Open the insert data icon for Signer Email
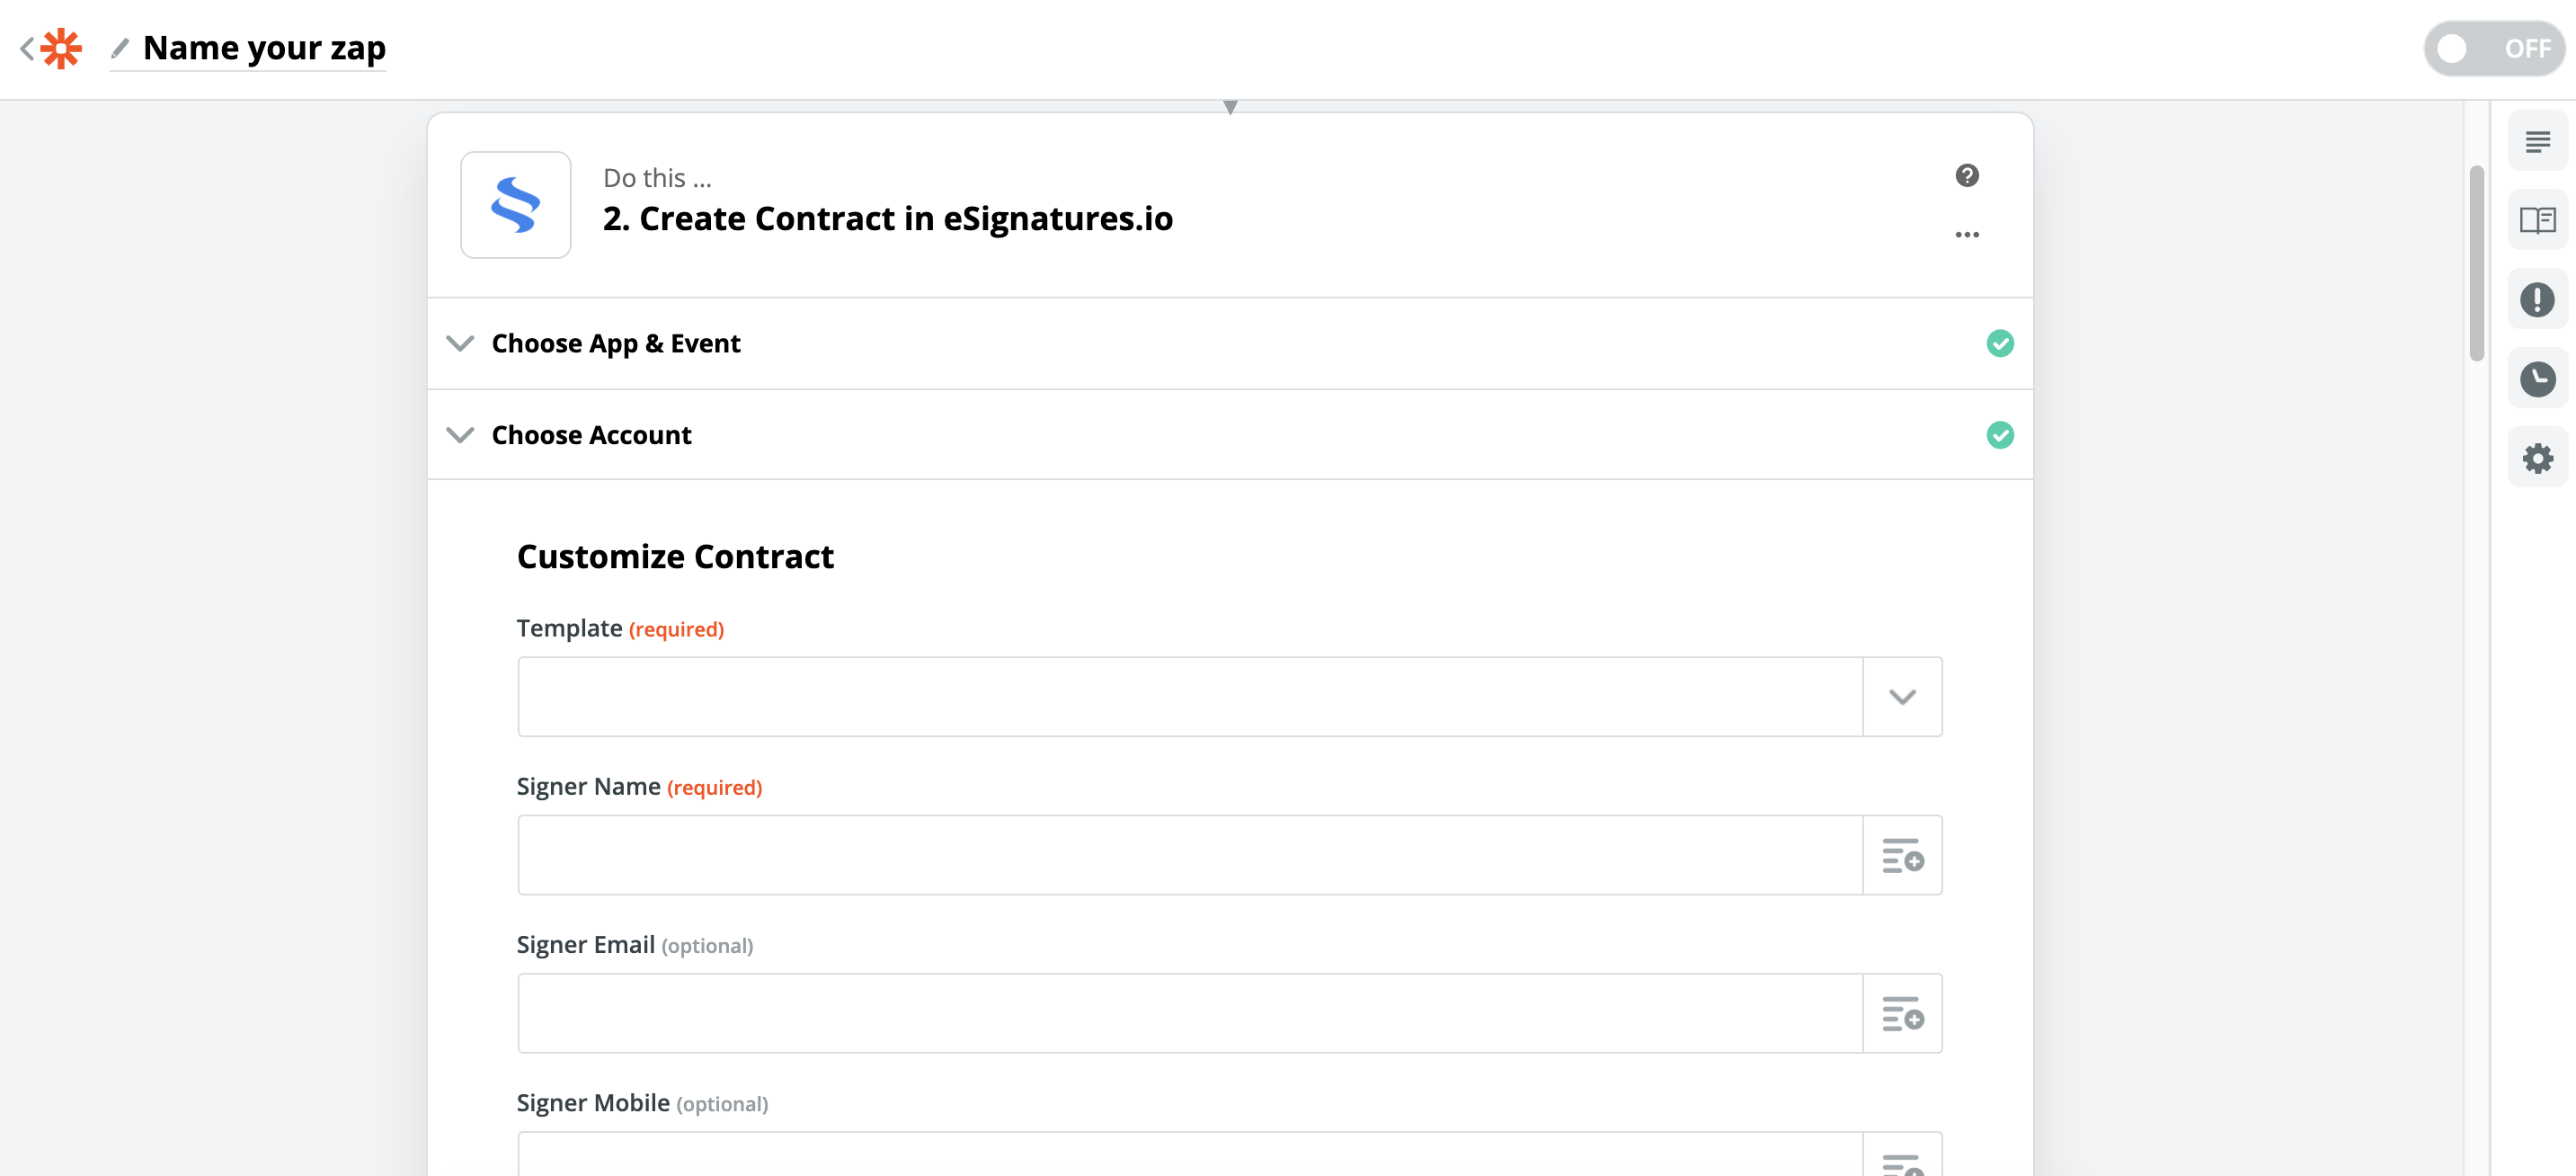 click(1902, 1013)
